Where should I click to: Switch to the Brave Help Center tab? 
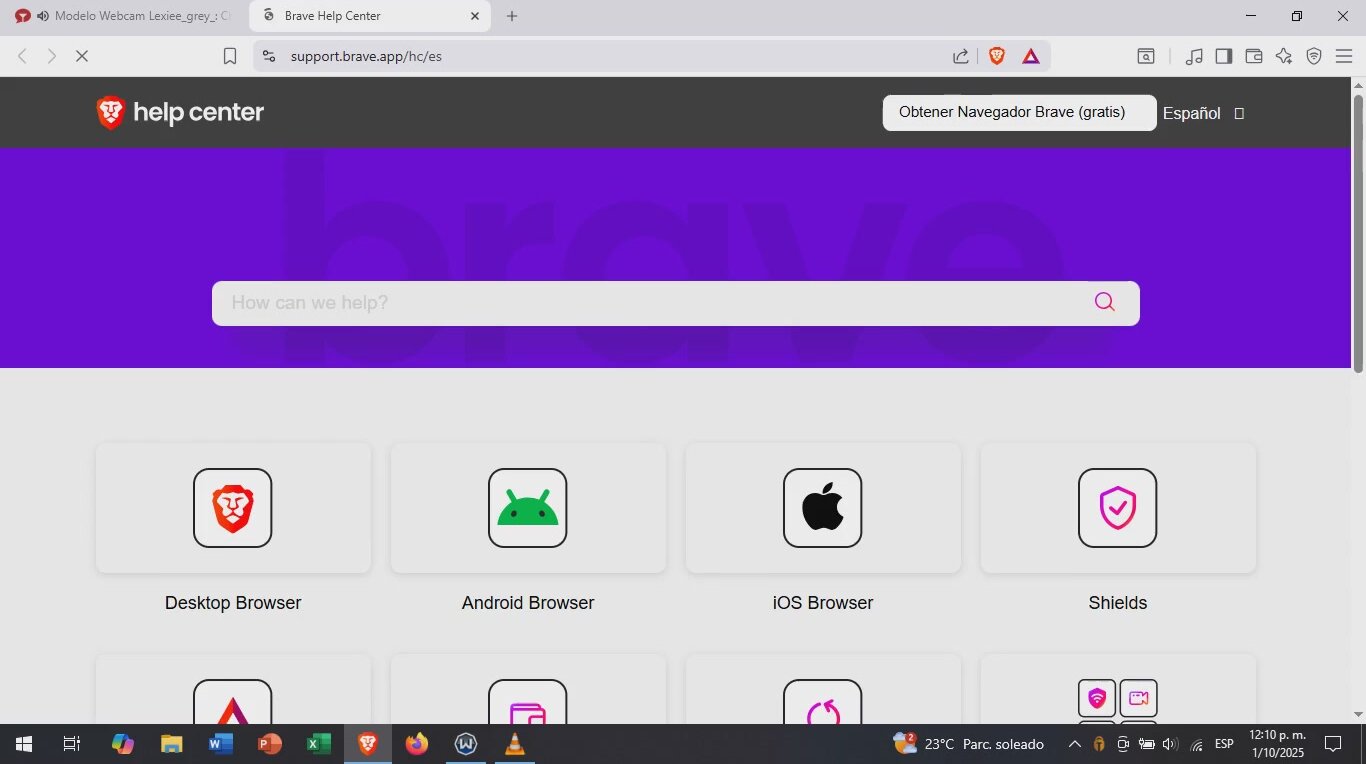tap(360, 16)
